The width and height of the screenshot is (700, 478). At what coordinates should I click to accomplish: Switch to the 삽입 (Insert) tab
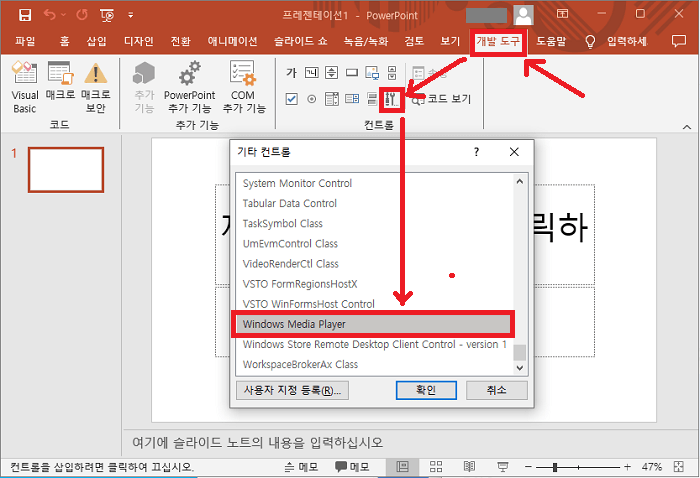click(96, 42)
